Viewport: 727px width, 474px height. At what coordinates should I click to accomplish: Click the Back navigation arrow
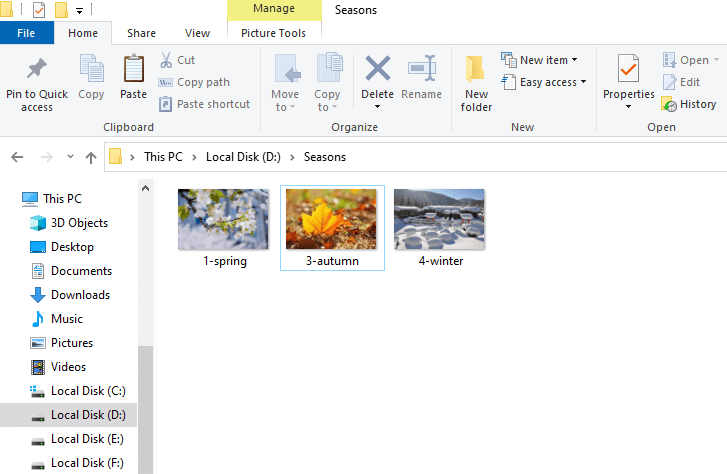click(x=17, y=157)
